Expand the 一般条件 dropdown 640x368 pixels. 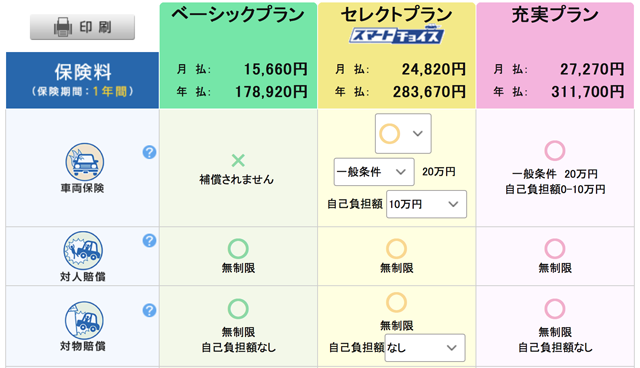point(374,172)
